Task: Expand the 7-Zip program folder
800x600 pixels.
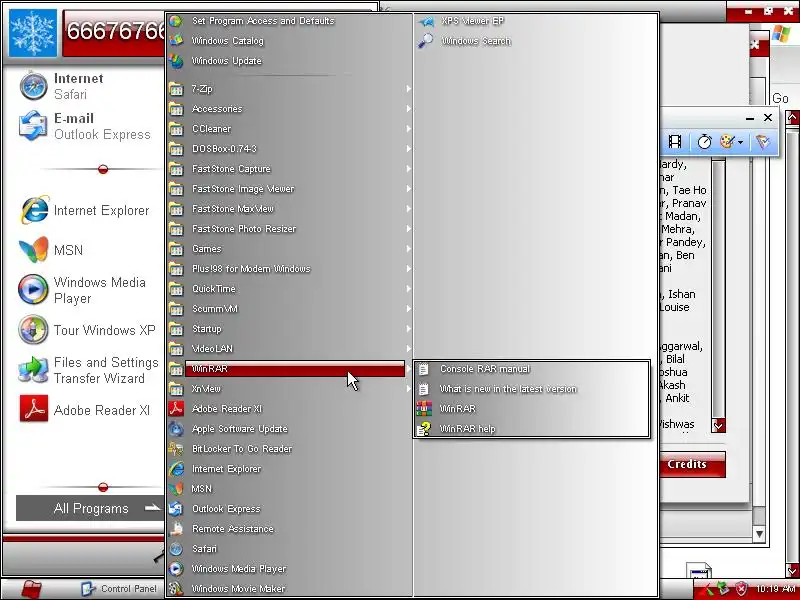Action: 289,89
